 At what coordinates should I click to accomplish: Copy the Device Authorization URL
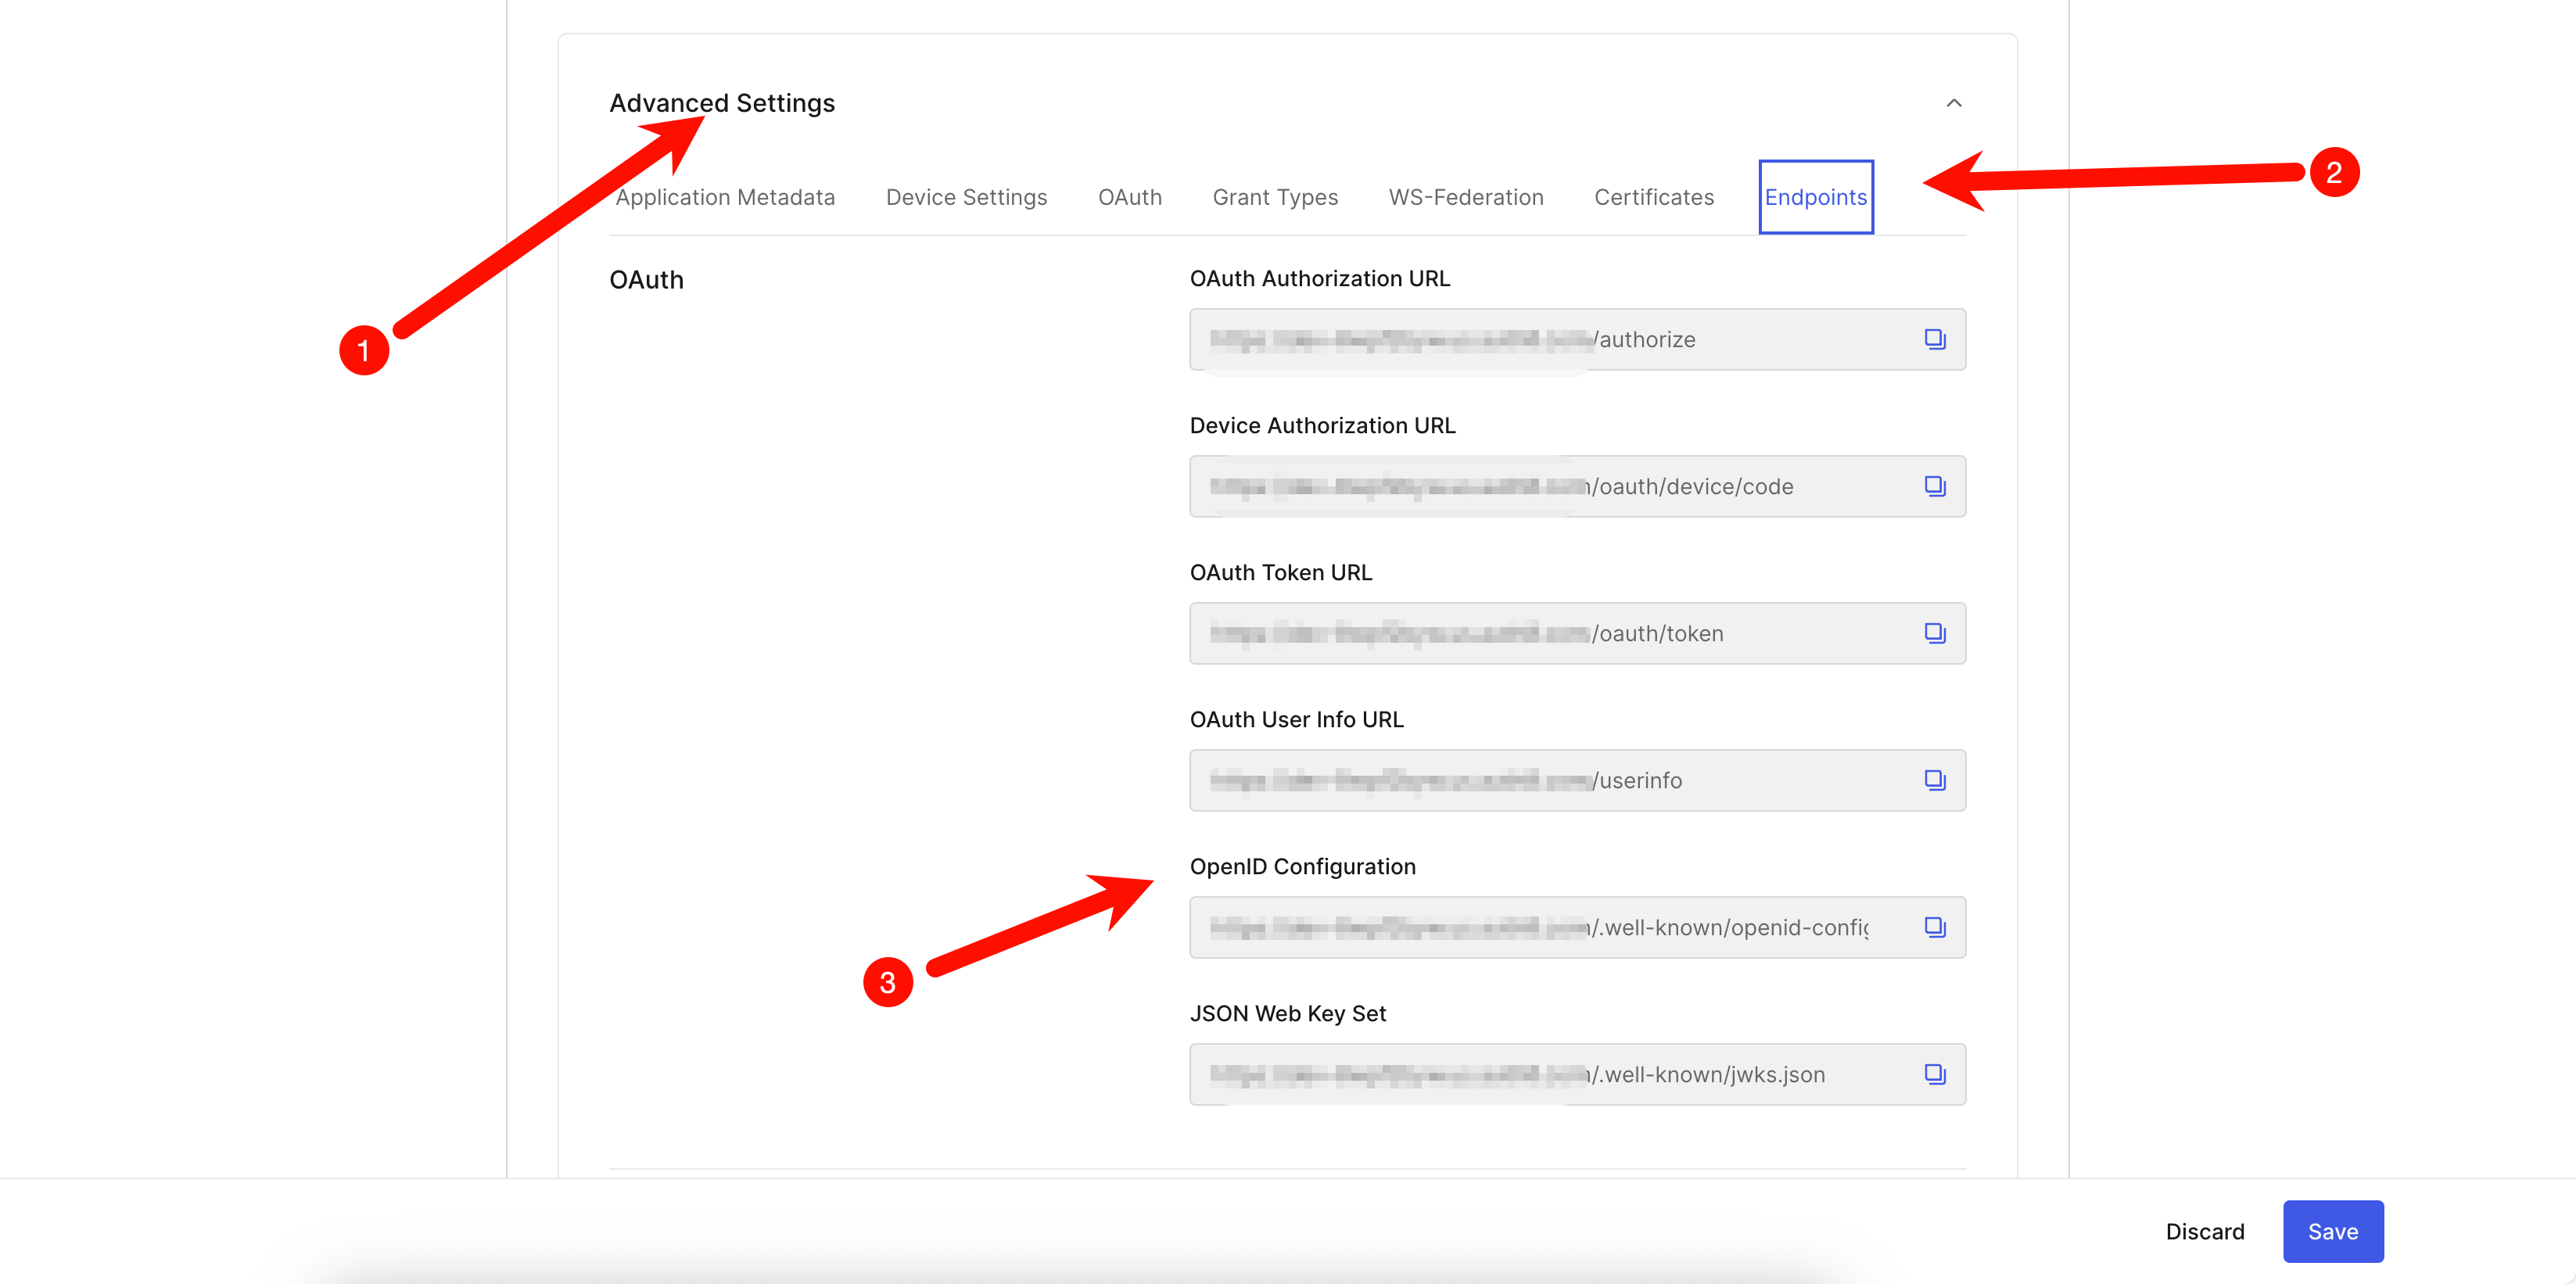(1934, 486)
